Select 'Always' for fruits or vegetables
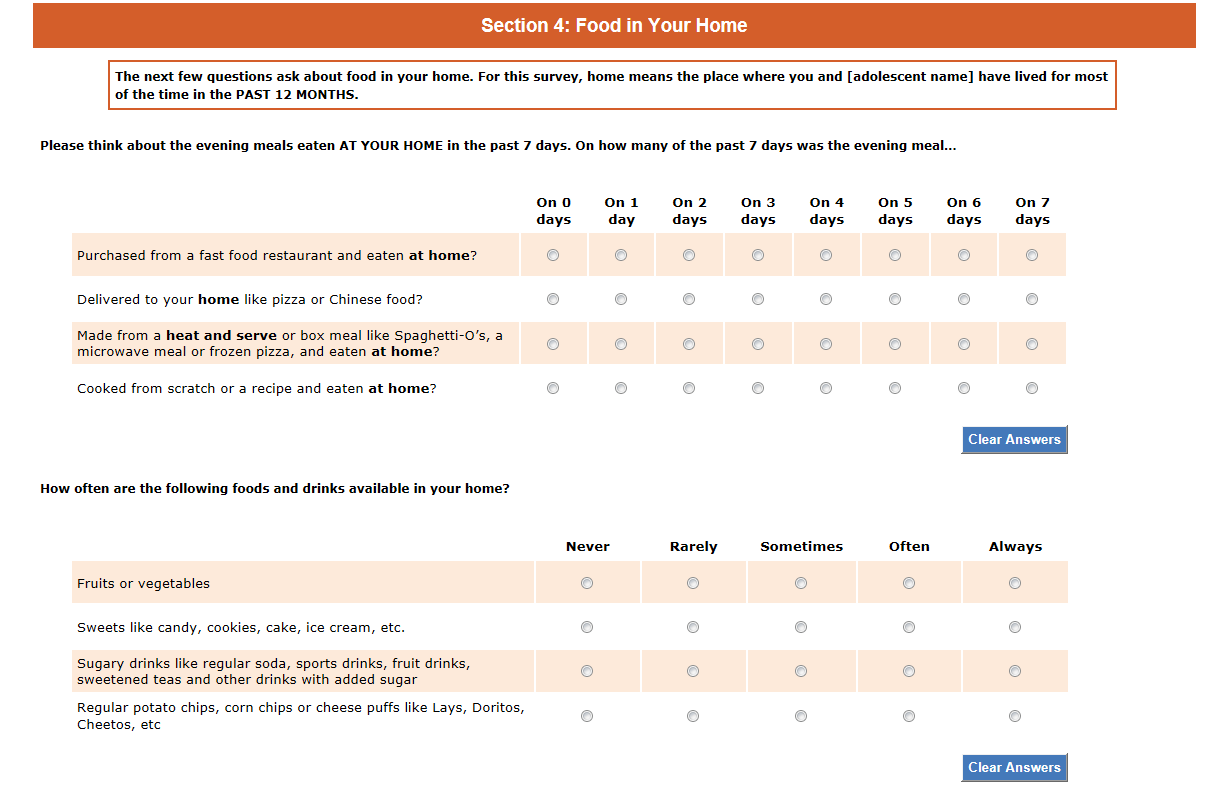1209x787 pixels. 1015,583
